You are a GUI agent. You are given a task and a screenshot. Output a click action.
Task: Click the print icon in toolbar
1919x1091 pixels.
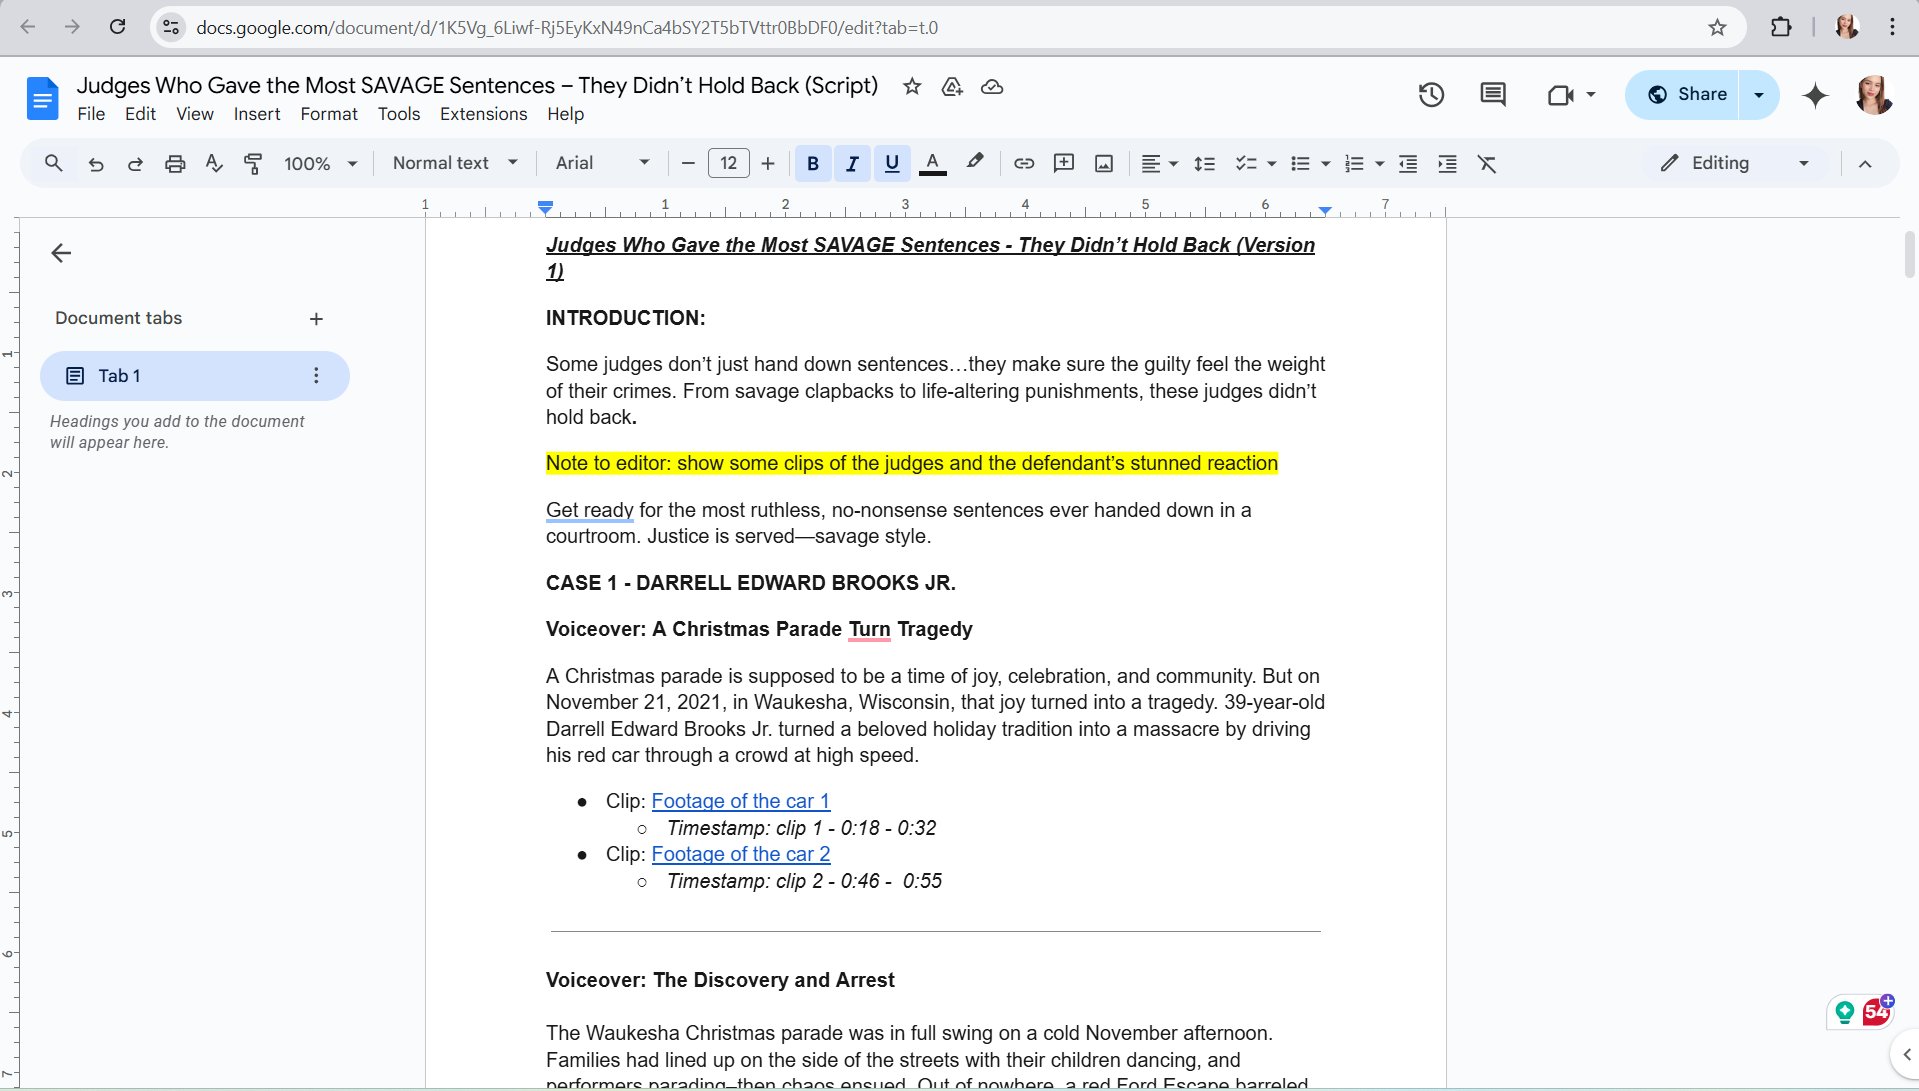[175, 163]
